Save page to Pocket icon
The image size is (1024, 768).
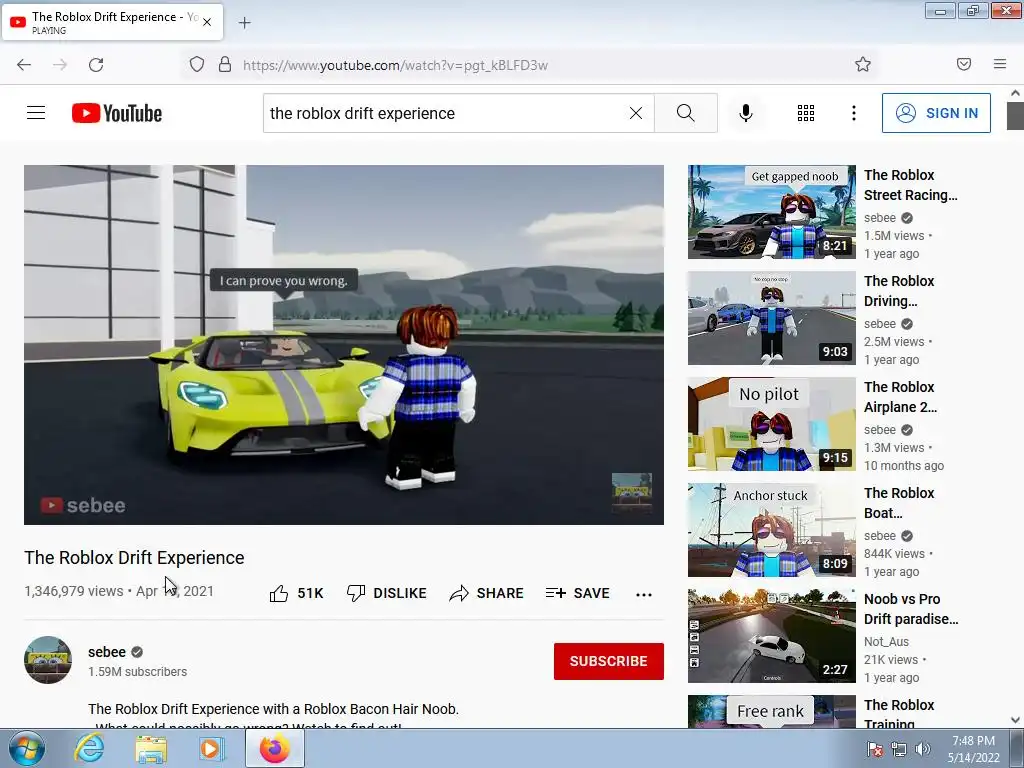pyautogui.click(x=963, y=64)
